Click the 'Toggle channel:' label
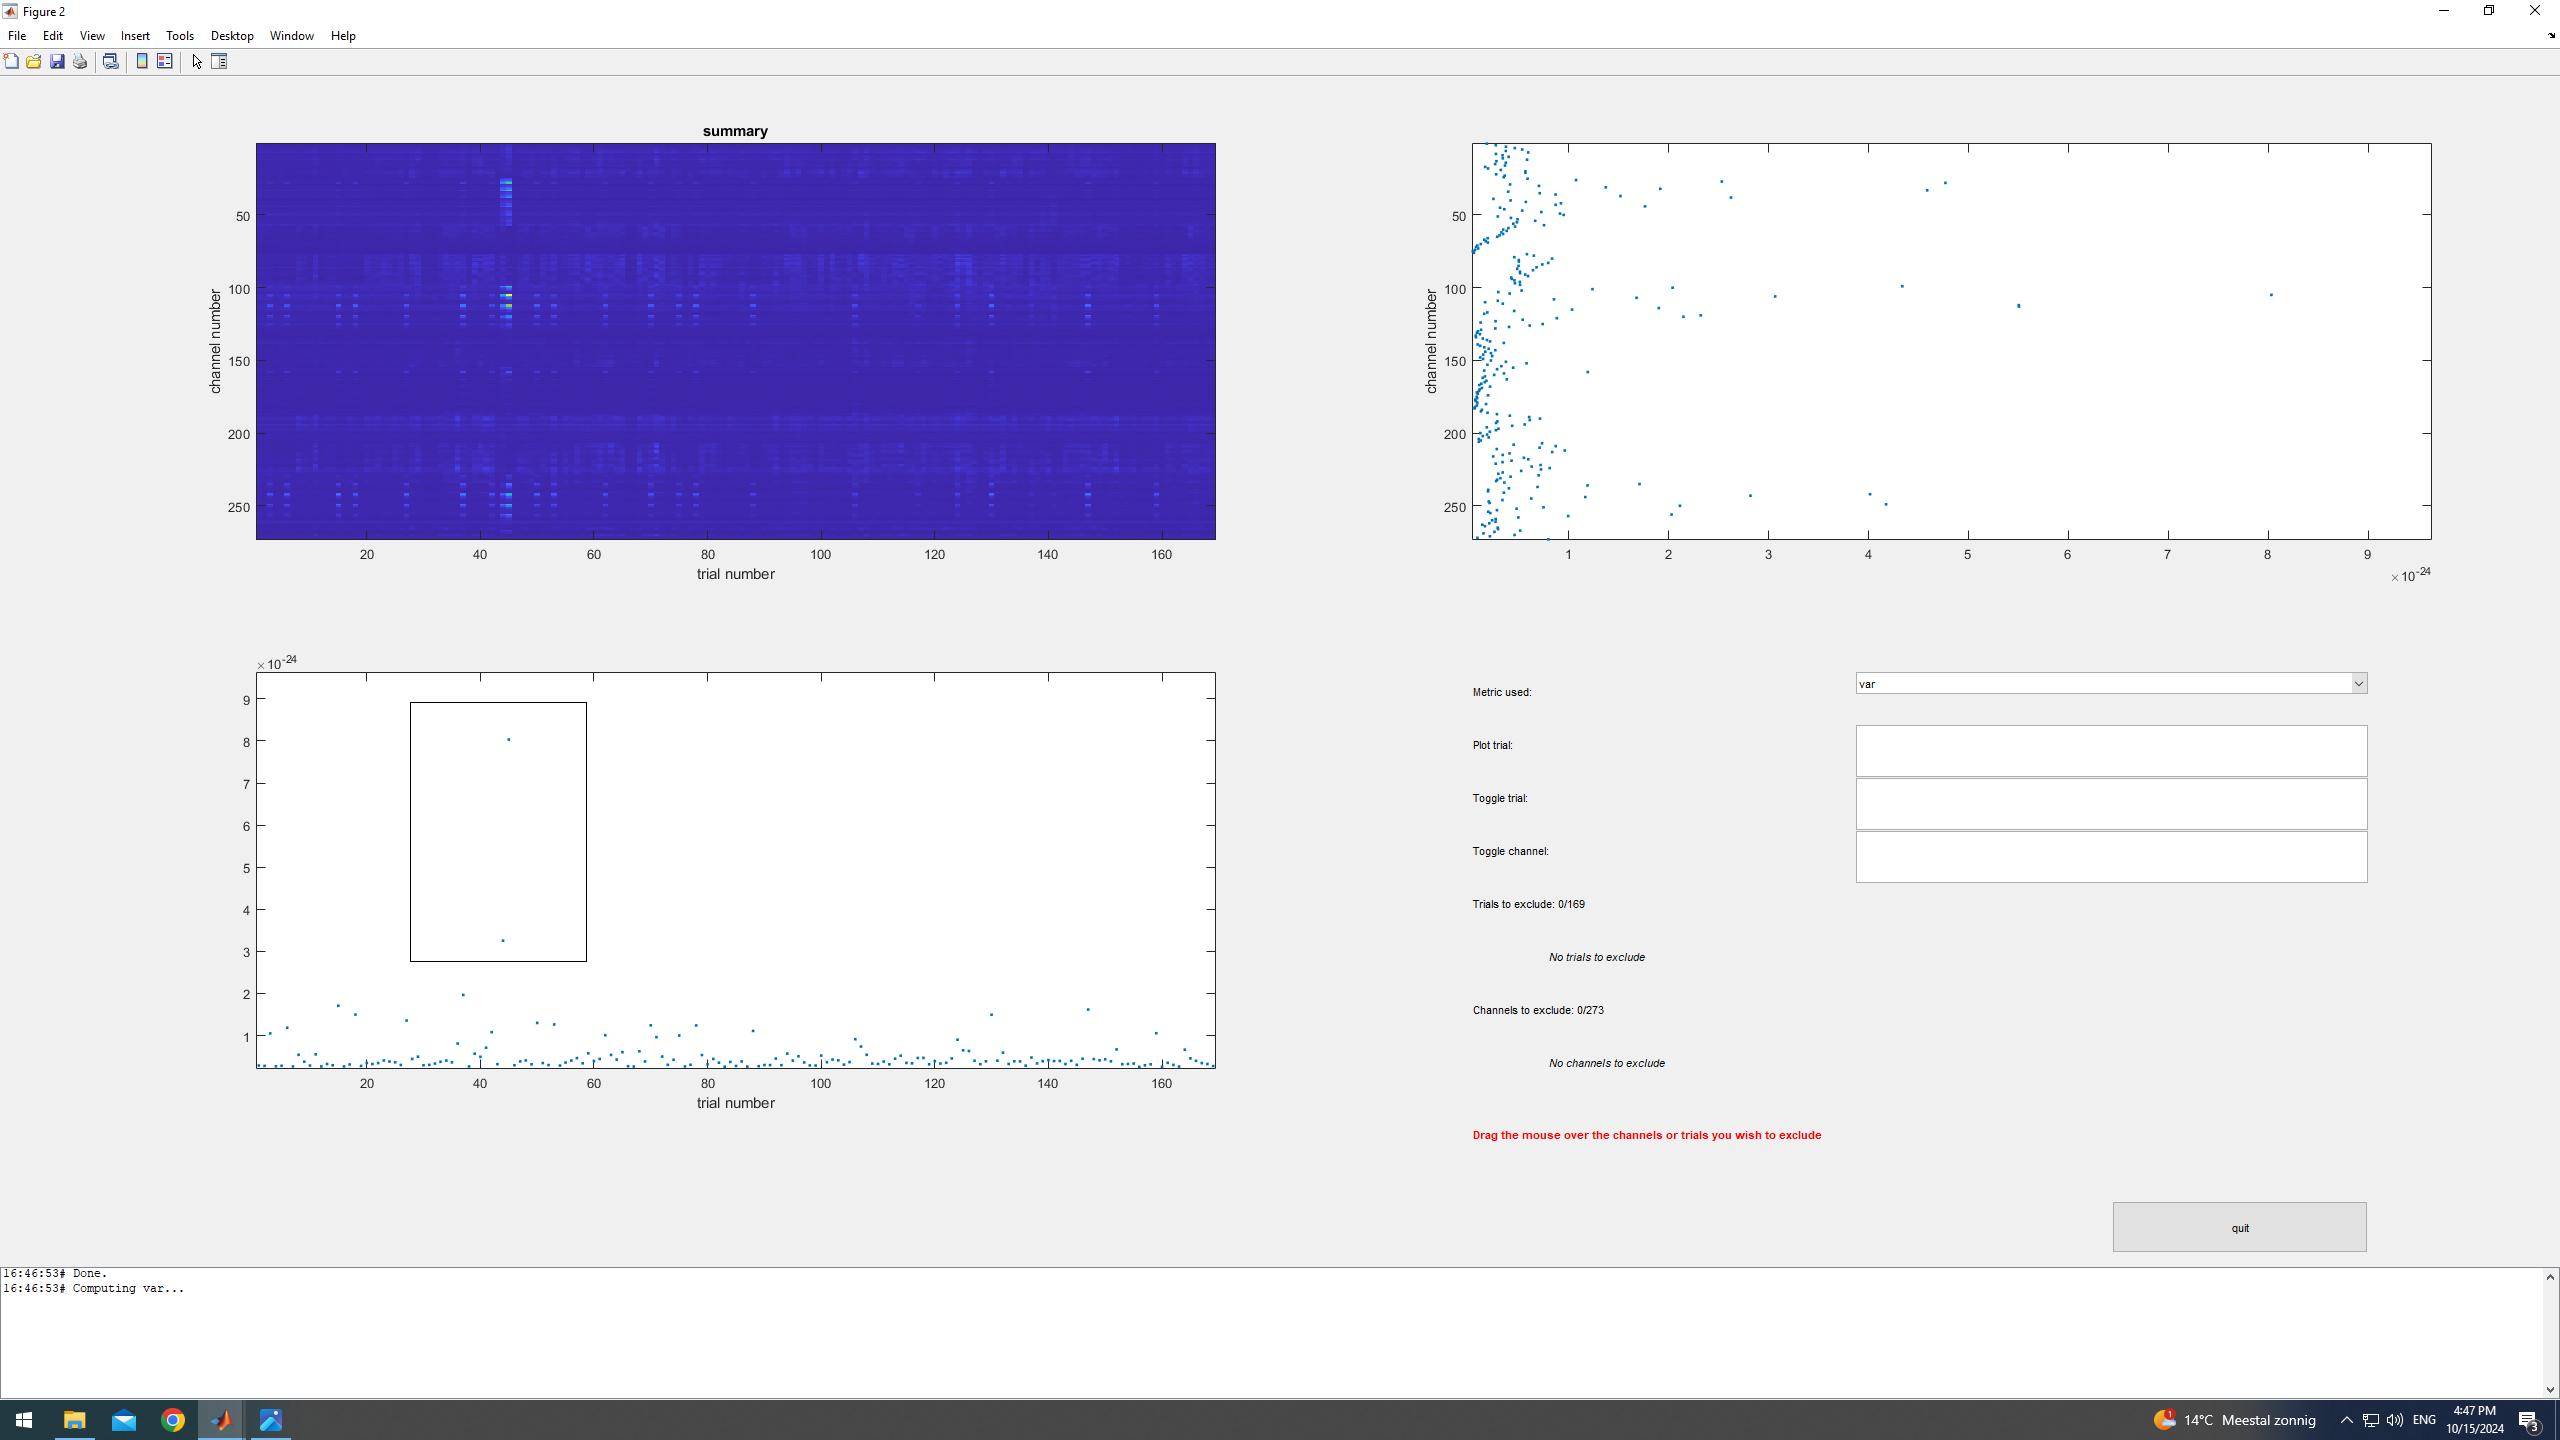The image size is (2560, 1440). pyautogui.click(x=1510, y=851)
